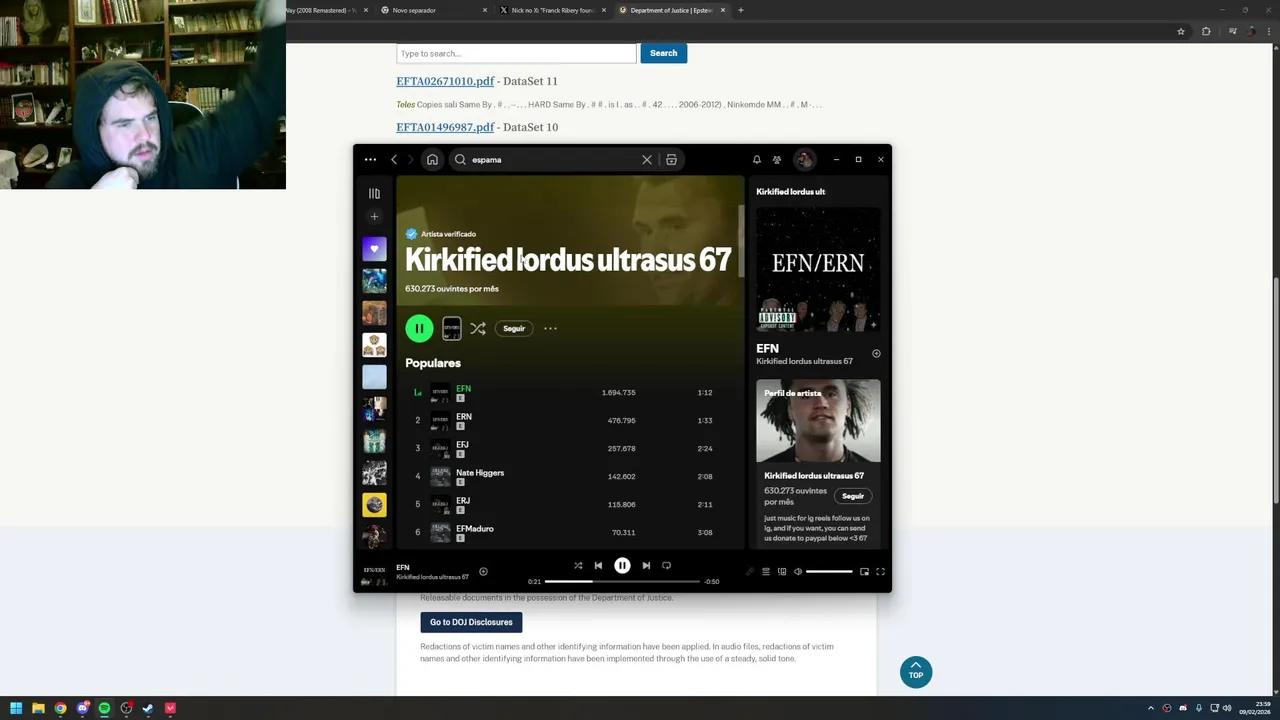
Task: Seek on the song progress bar
Action: 622,581
